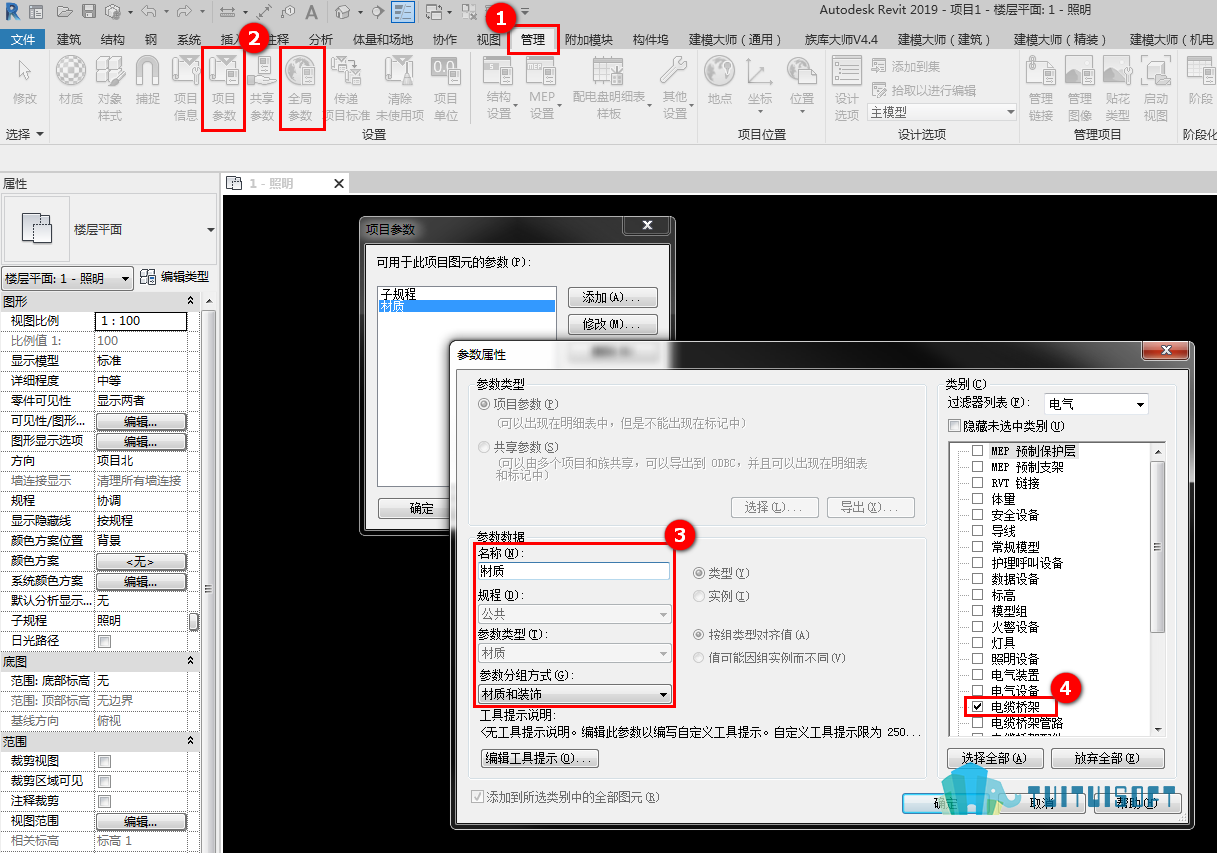Open the Snaps (捕捉) settings
This screenshot has width=1217, height=853.
(x=148, y=80)
